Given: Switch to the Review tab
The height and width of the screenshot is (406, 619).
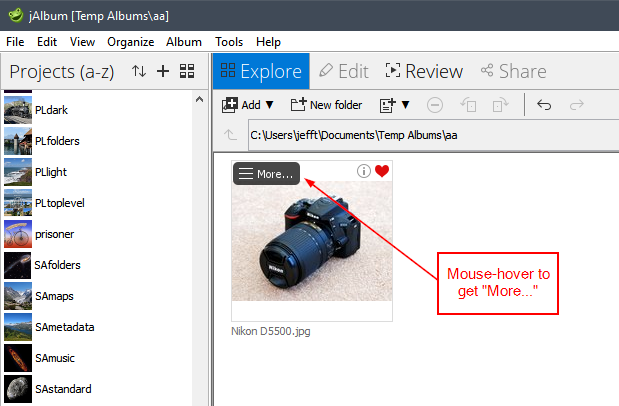Looking at the screenshot, I should coord(424,71).
